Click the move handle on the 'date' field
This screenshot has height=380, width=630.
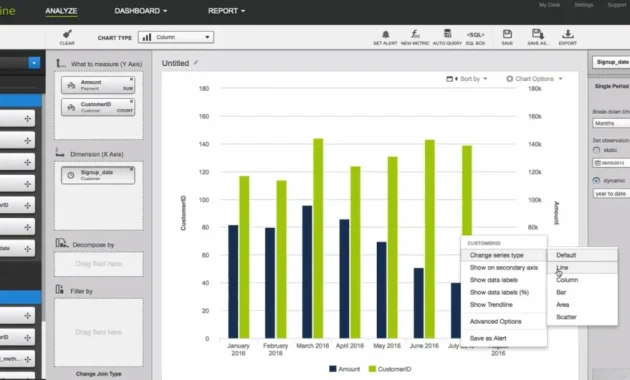pyautogui.click(x=27, y=249)
